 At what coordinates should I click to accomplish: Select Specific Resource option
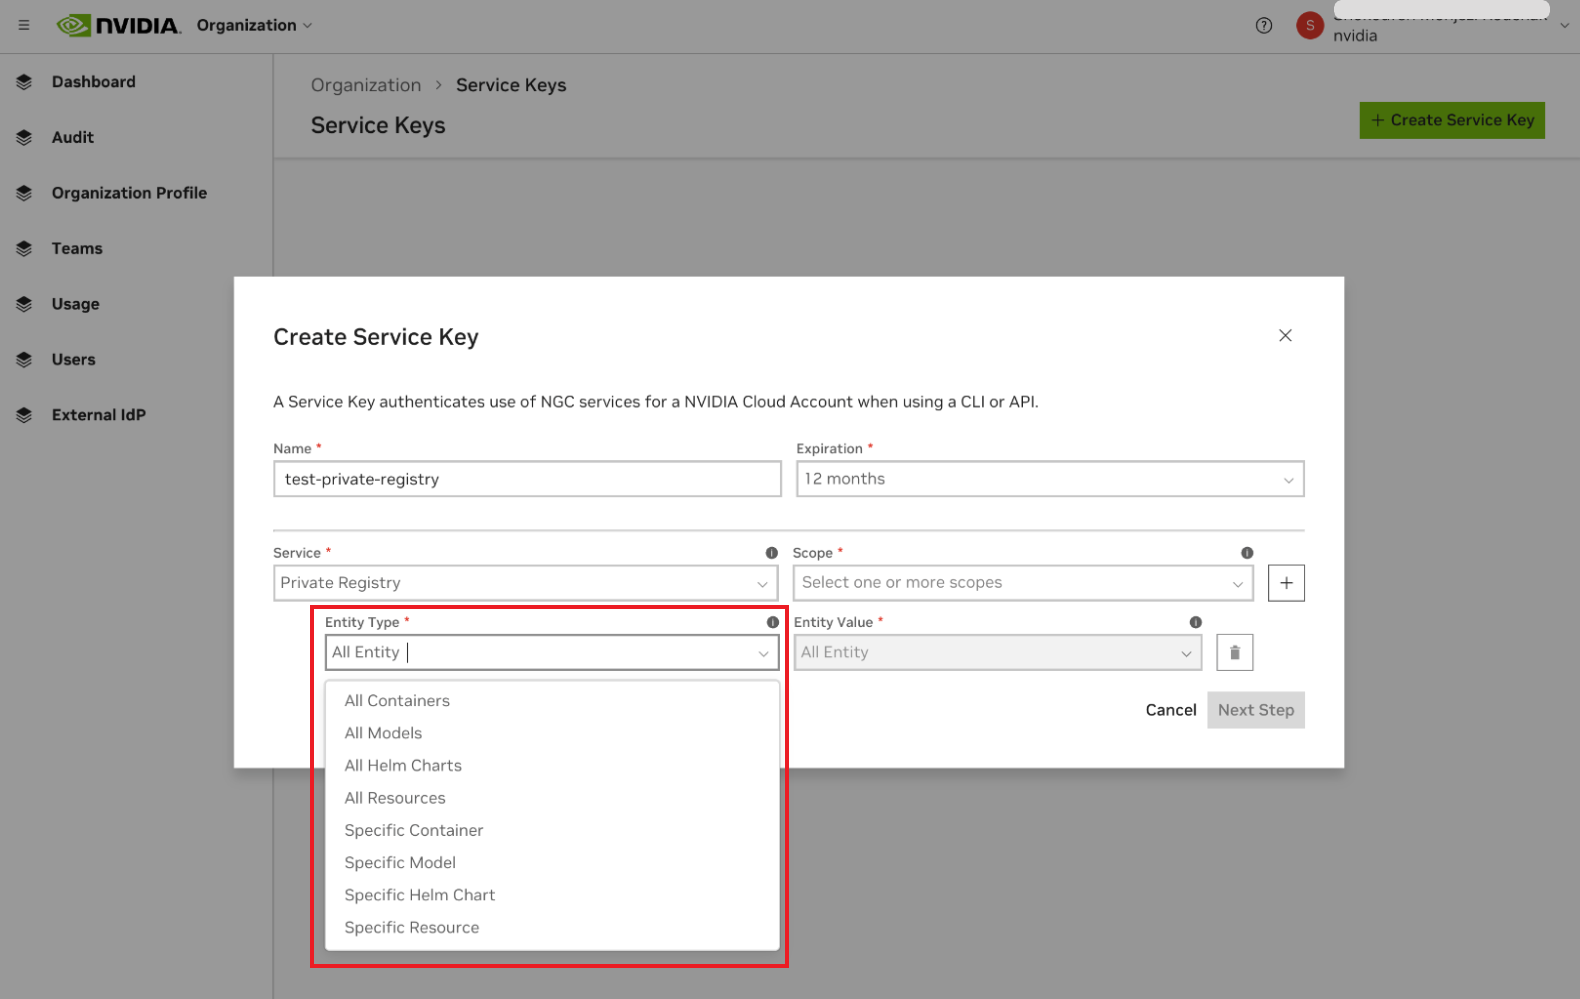click(552, 928)
